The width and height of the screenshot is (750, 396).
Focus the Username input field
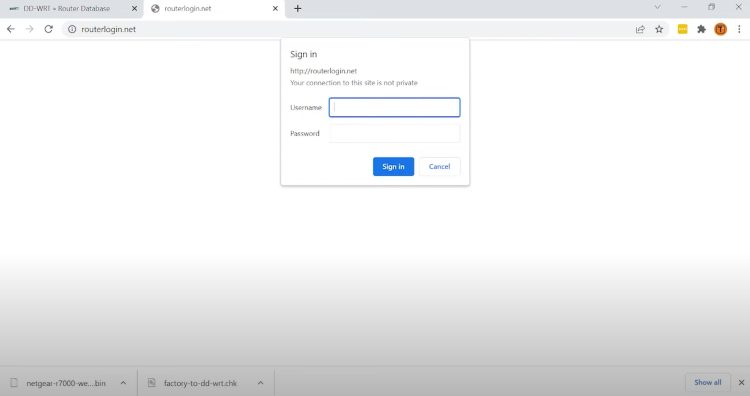395,107
